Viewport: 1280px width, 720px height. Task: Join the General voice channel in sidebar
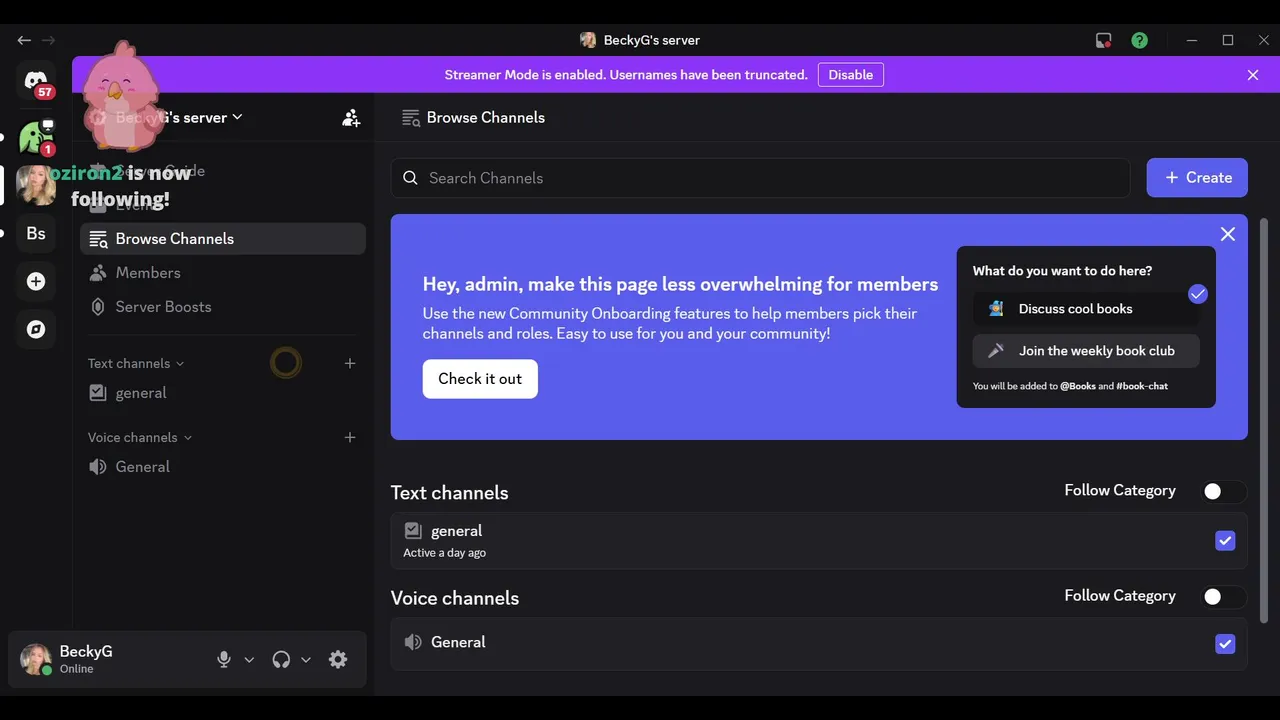tap(223, 467)
